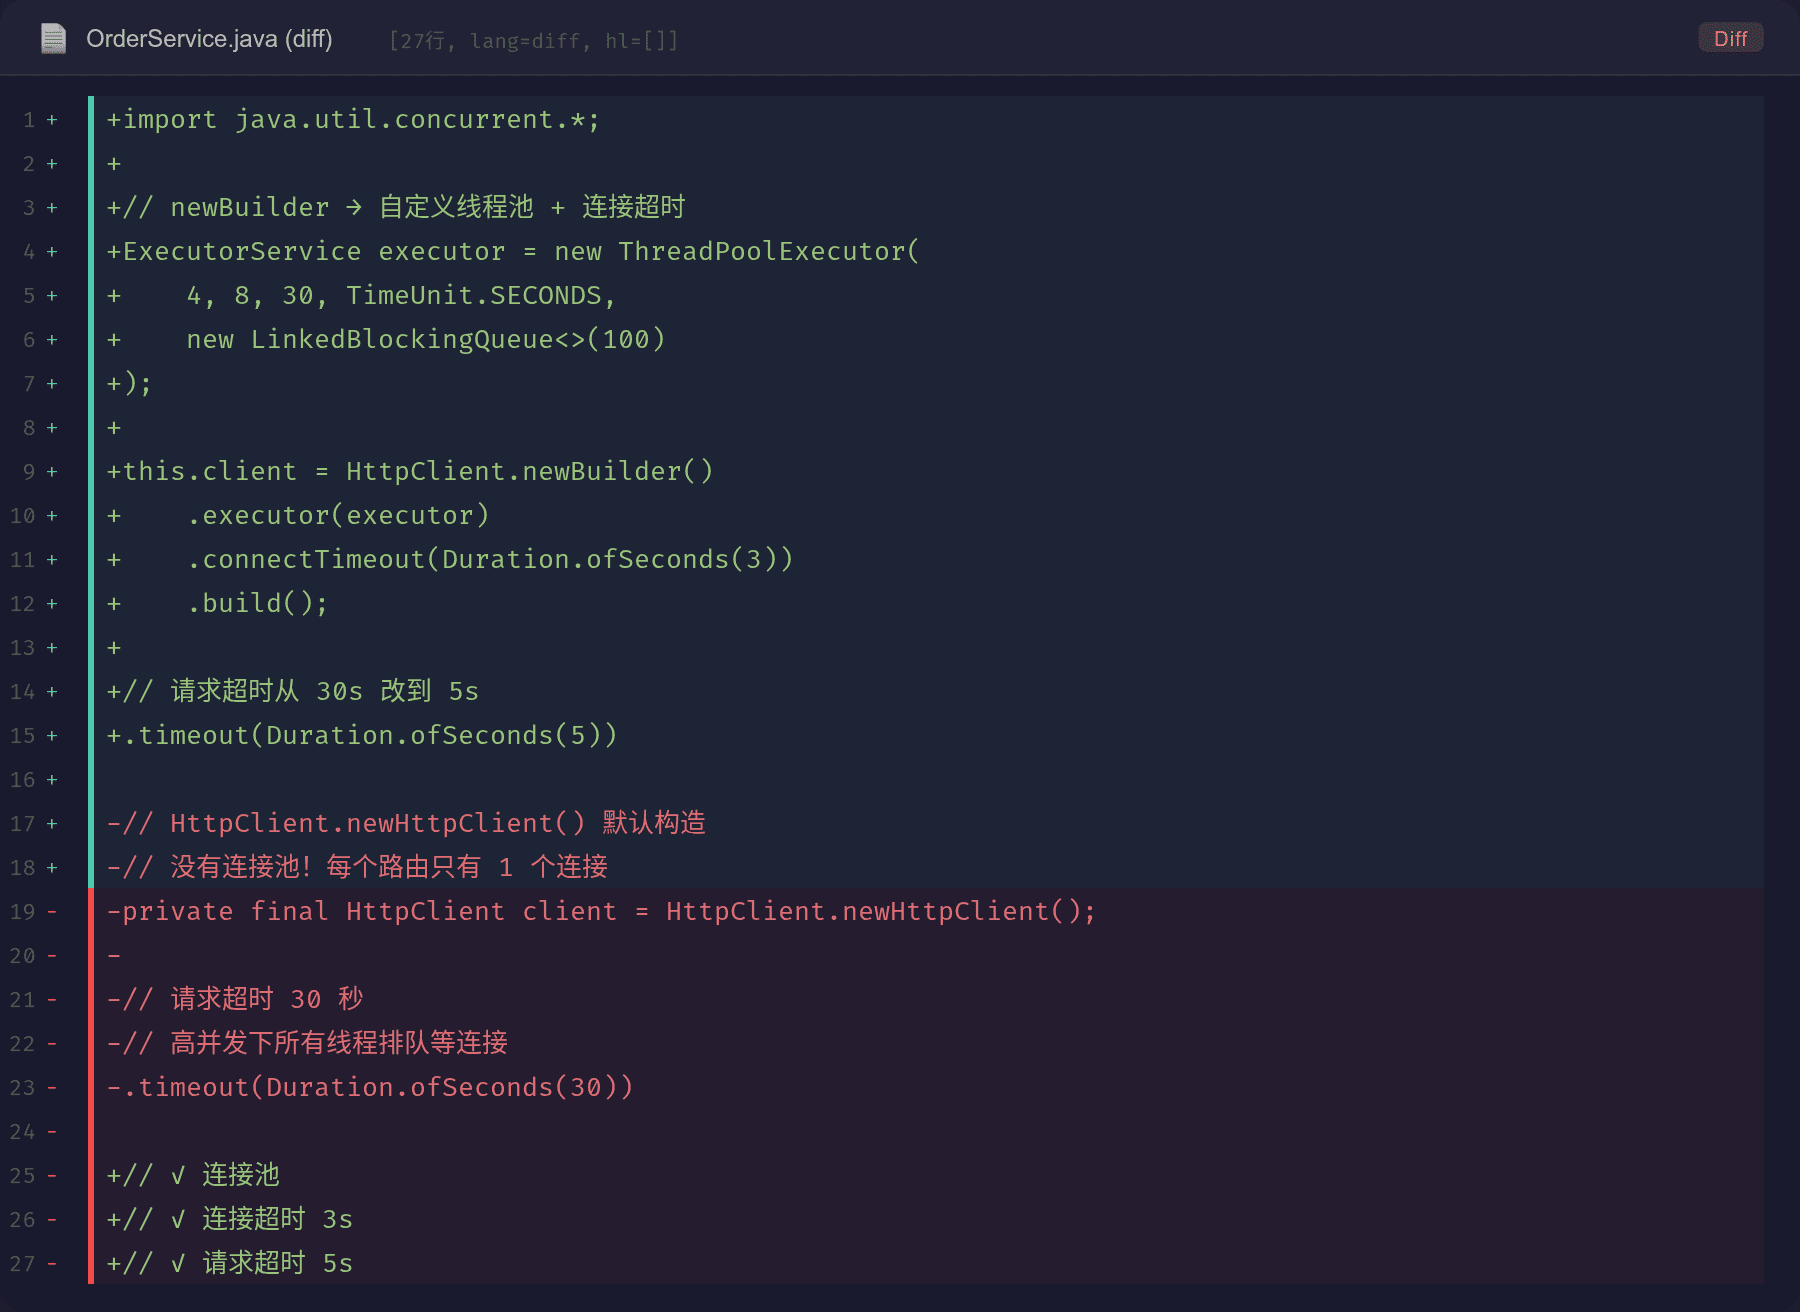This screenshot has width=1800, height=1312.
Task: Click the Diff badge button
Action: [1730, 38]
